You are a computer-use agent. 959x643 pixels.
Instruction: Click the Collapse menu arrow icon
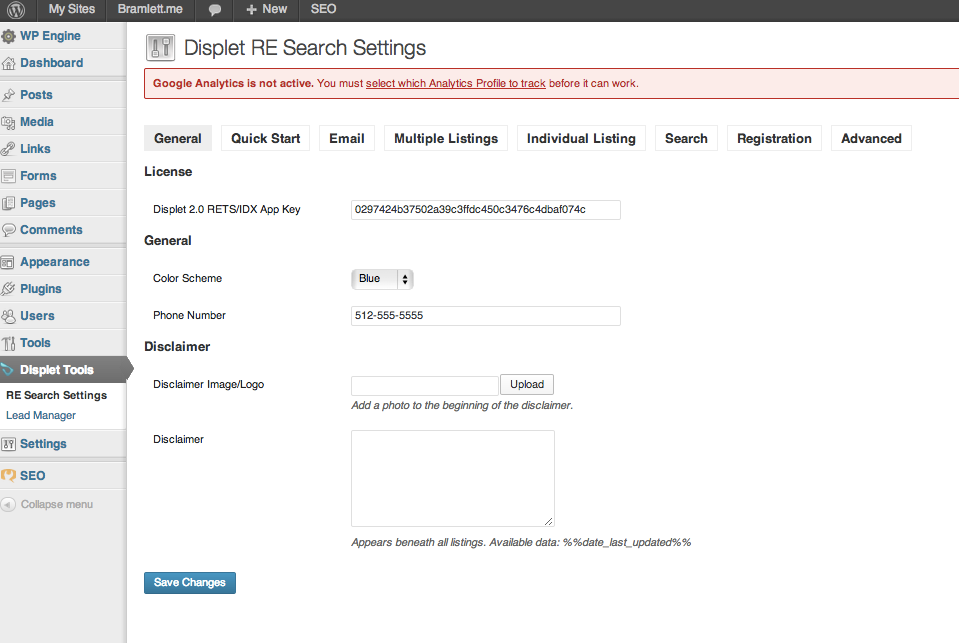[9, 504]
